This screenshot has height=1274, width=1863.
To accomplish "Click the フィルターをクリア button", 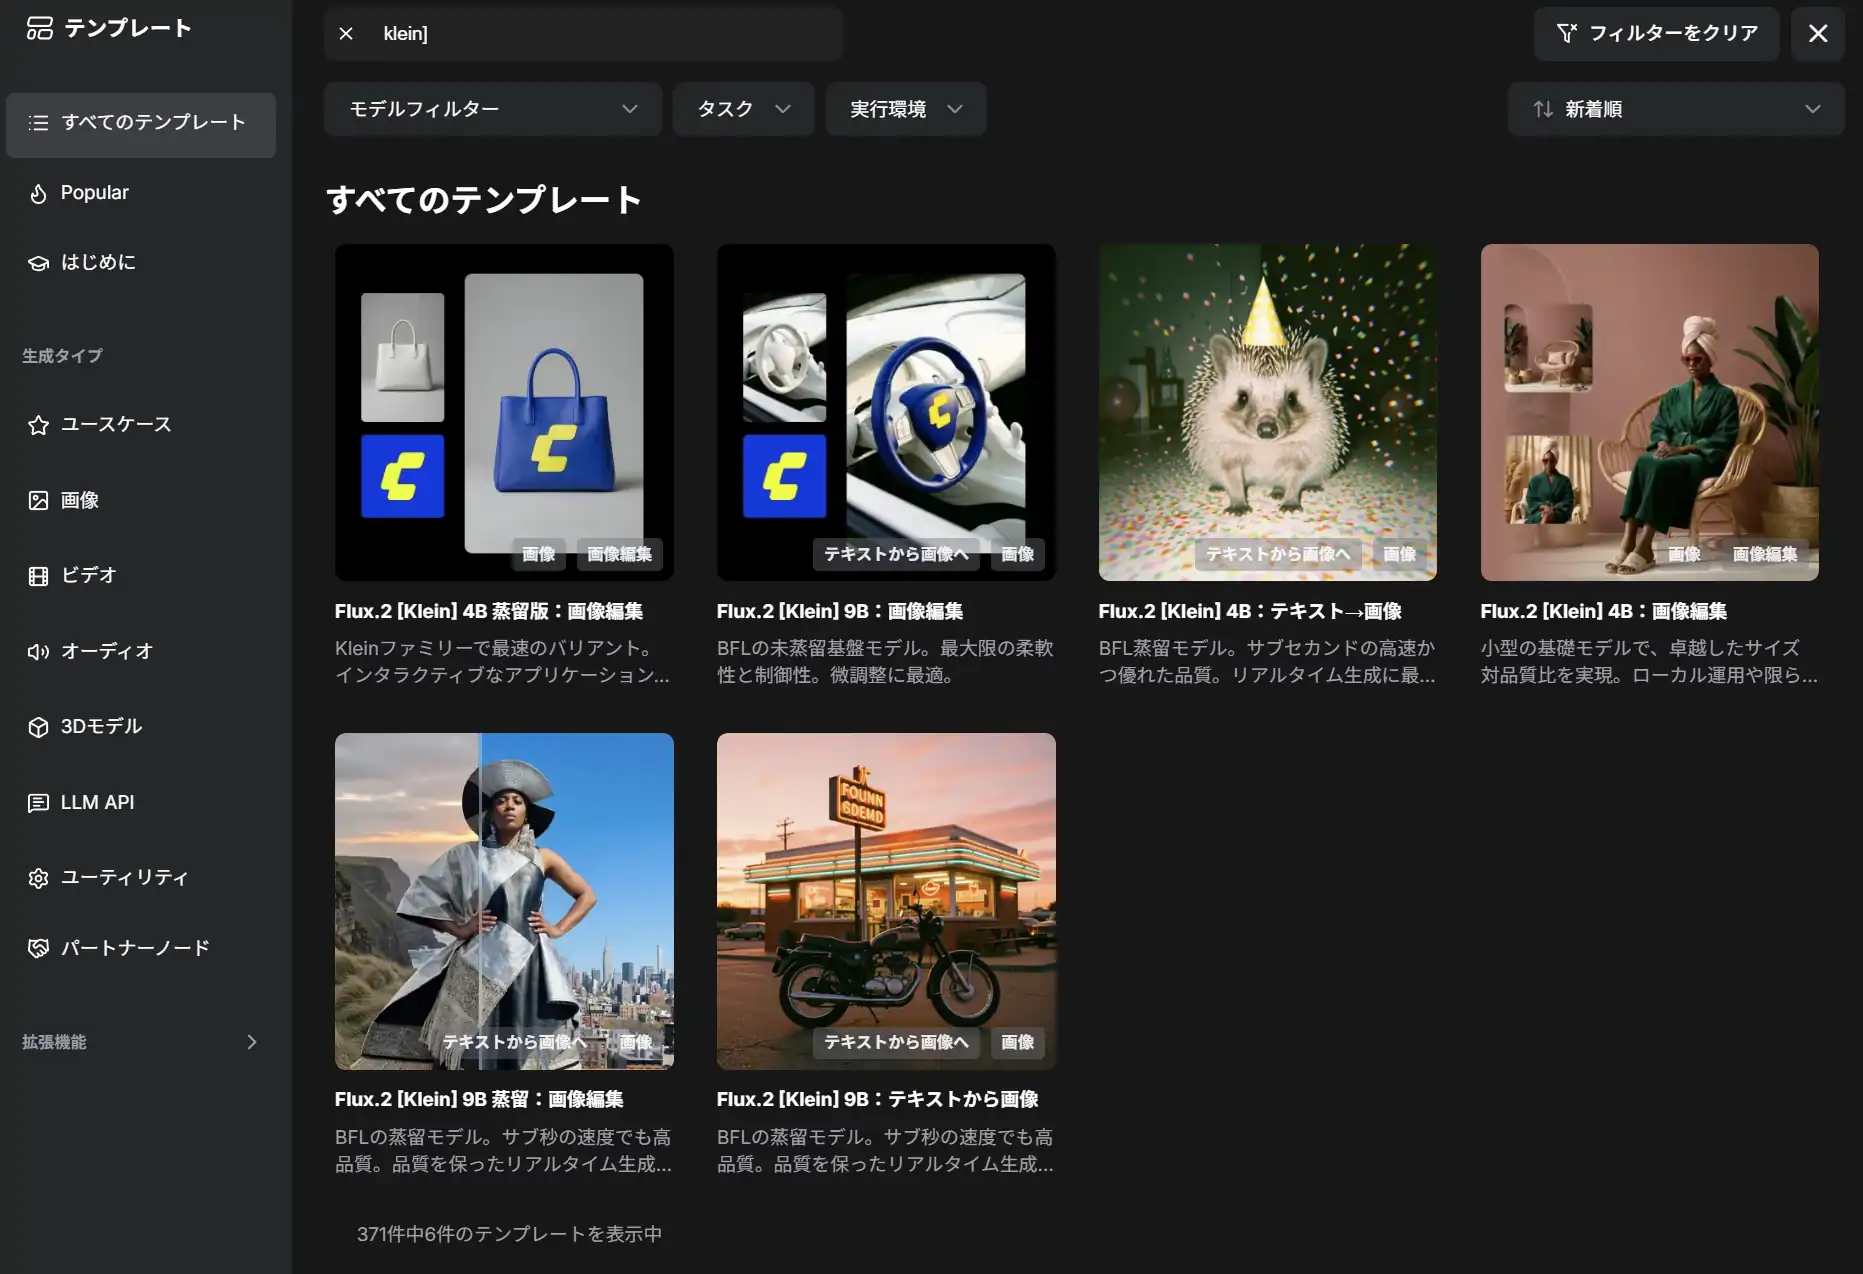I will click(x=1656, y=34).
